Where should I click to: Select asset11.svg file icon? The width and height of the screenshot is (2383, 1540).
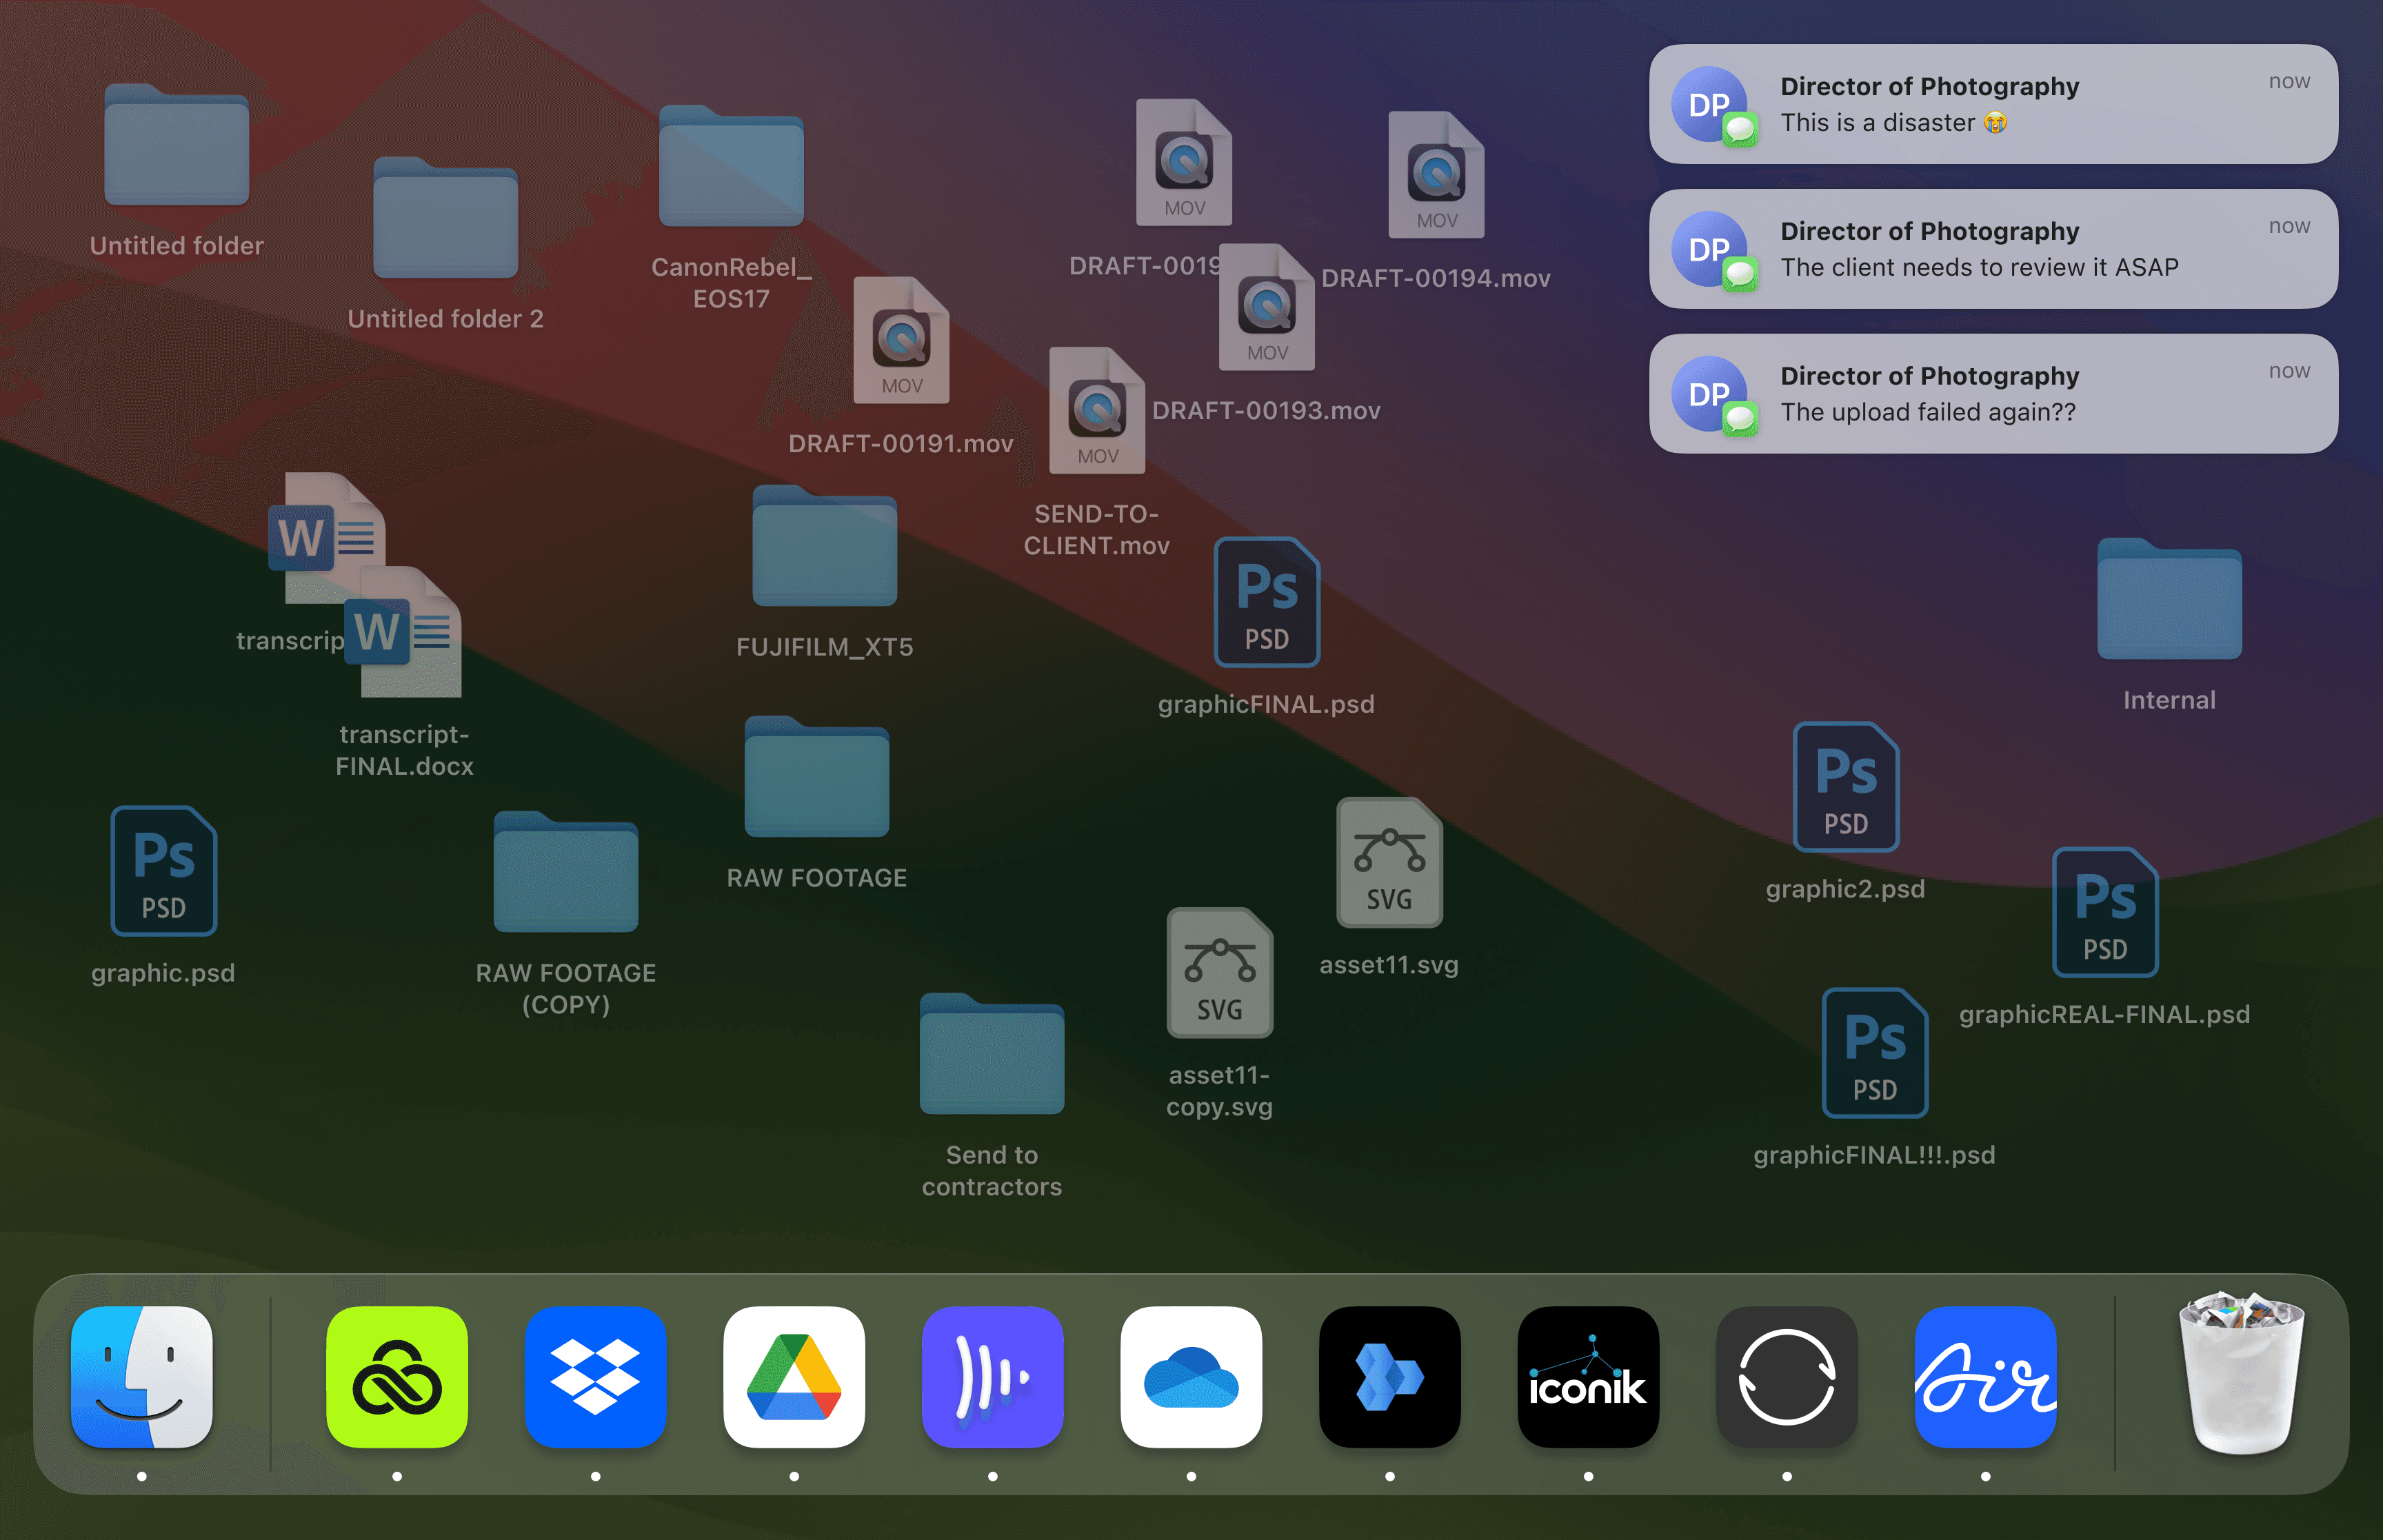click(1388, 863)
